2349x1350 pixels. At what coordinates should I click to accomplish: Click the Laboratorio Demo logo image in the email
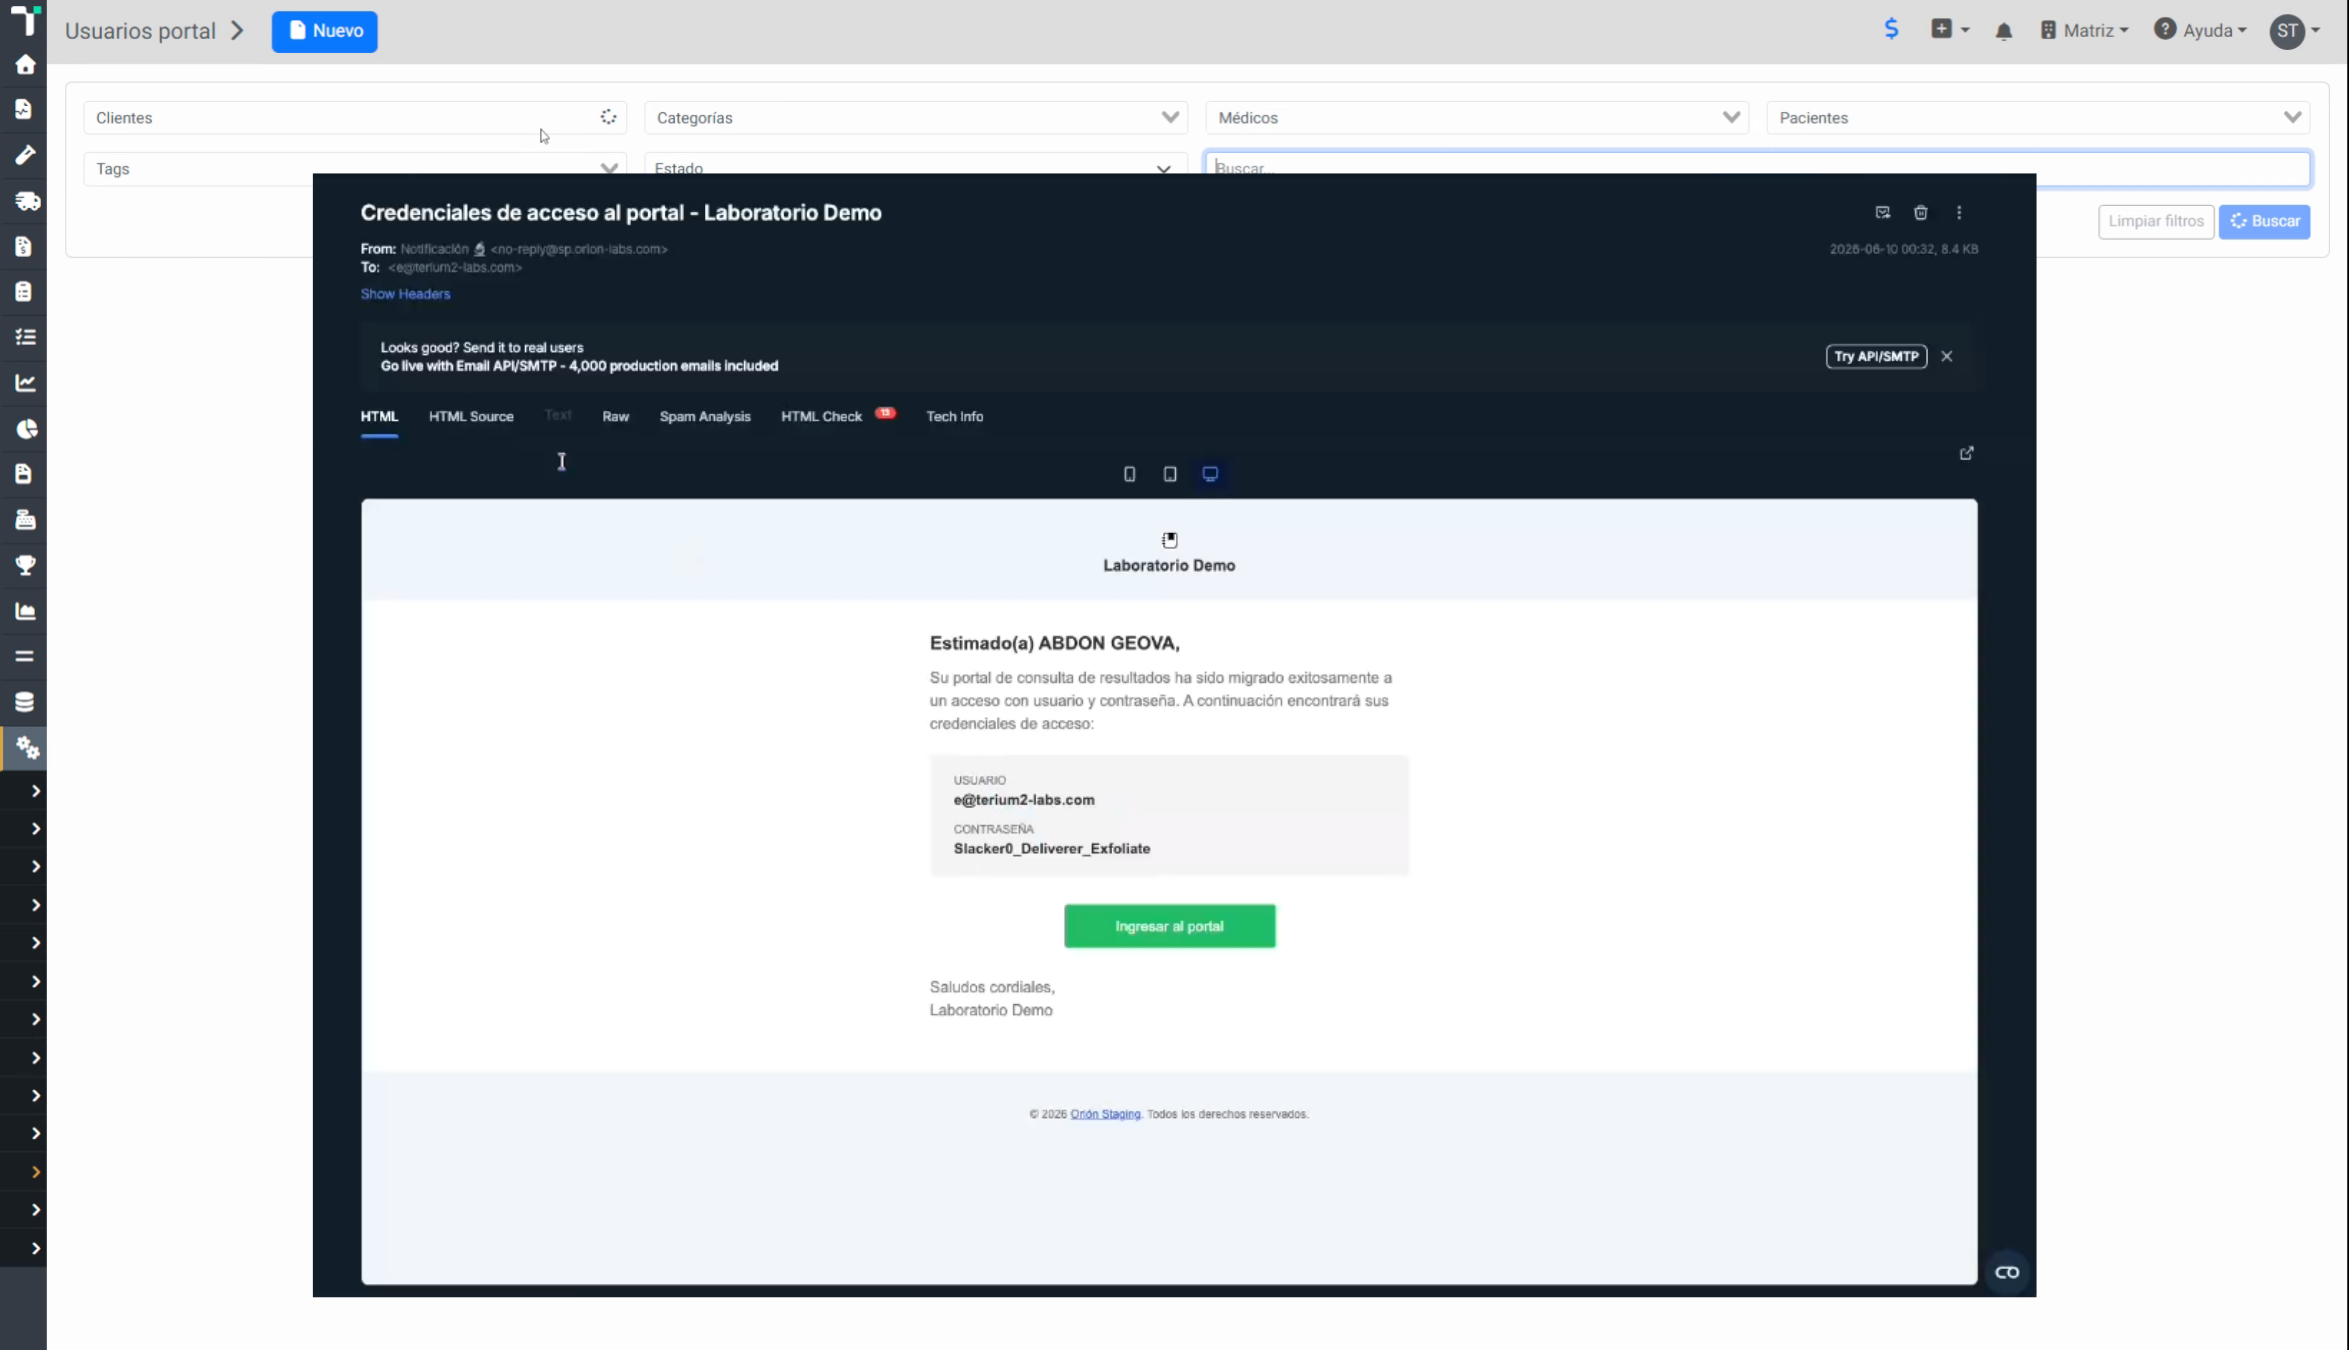point(1169,540)
